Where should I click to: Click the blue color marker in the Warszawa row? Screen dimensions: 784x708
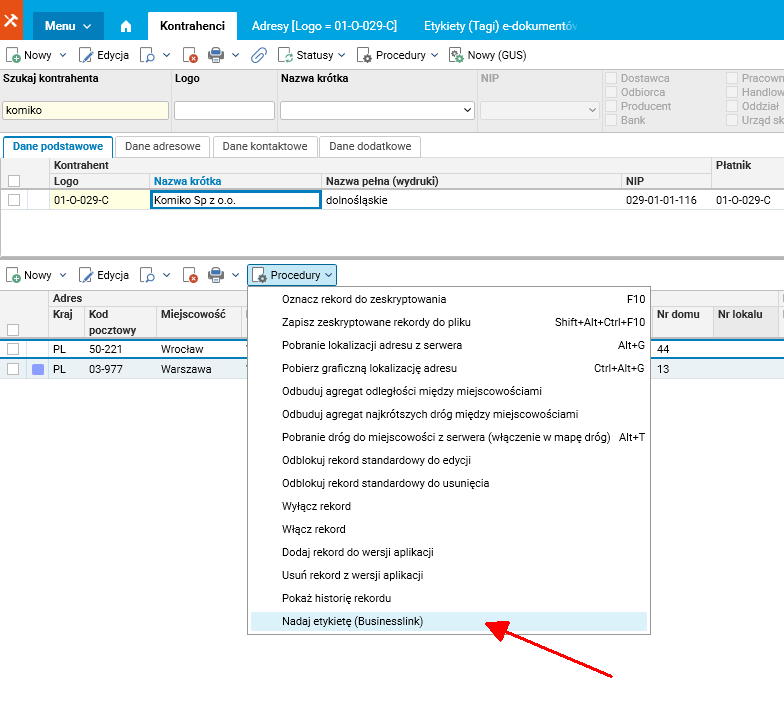[38, 370]
